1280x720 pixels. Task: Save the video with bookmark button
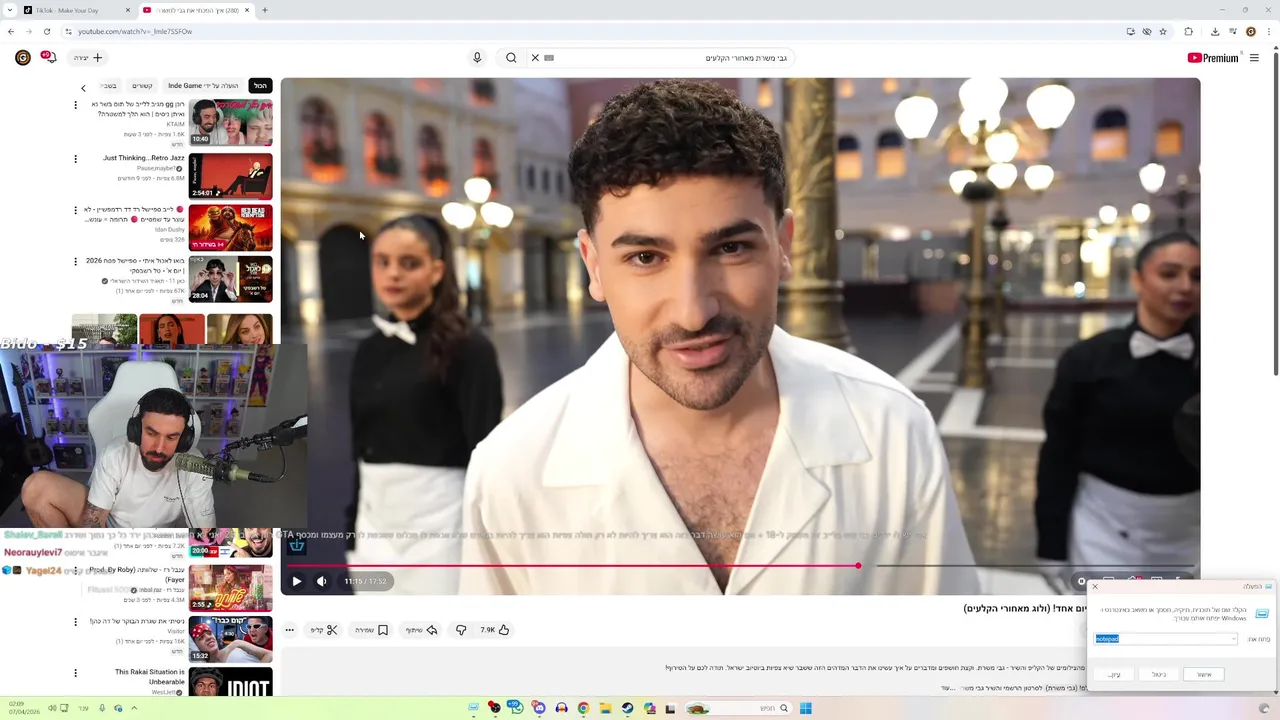click(x=371, y=630)
